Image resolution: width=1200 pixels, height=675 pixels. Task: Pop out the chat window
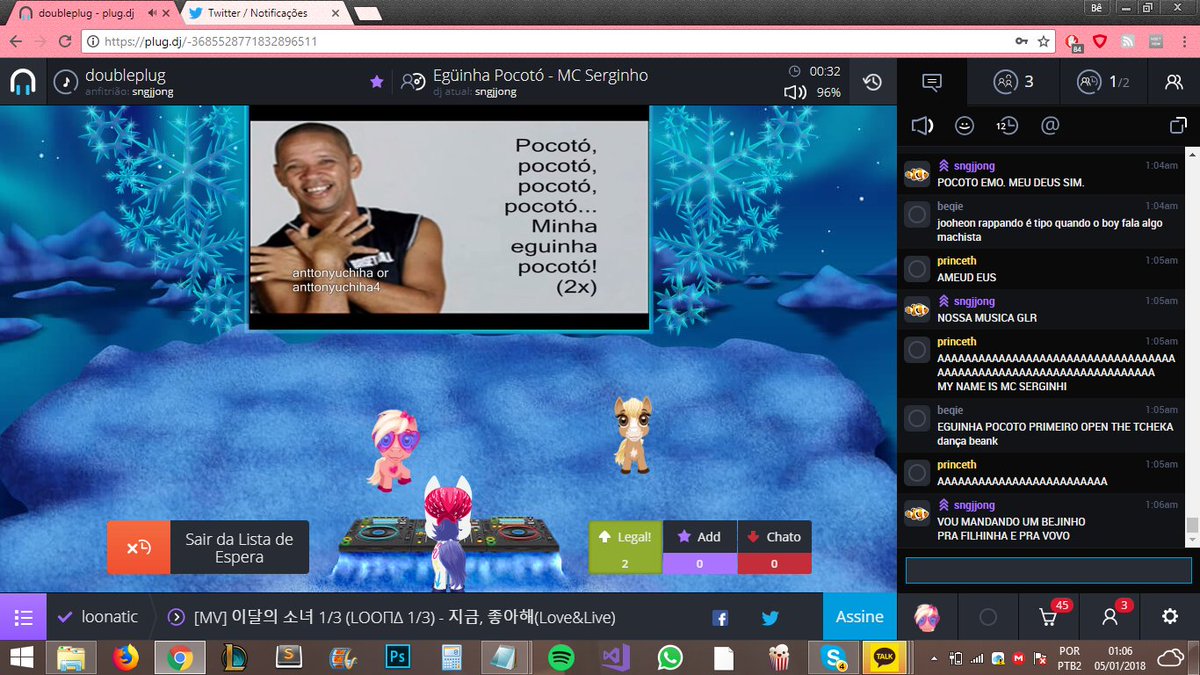(1177, 125)
